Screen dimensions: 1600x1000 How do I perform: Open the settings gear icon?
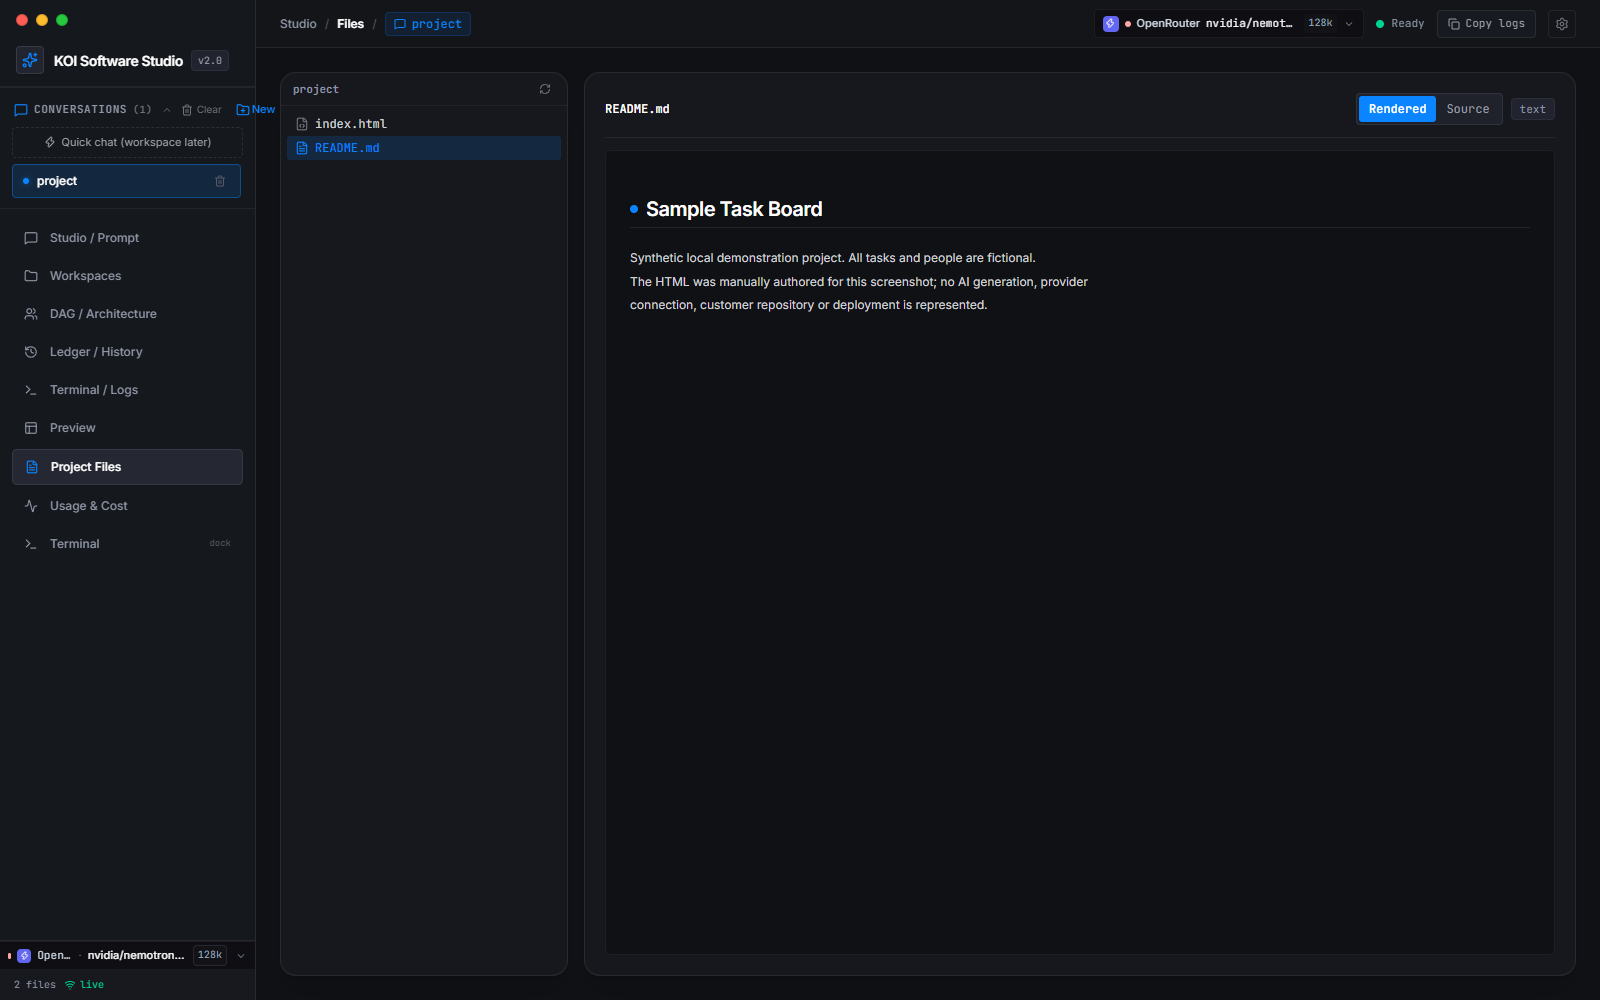[x=1562, y=24]
